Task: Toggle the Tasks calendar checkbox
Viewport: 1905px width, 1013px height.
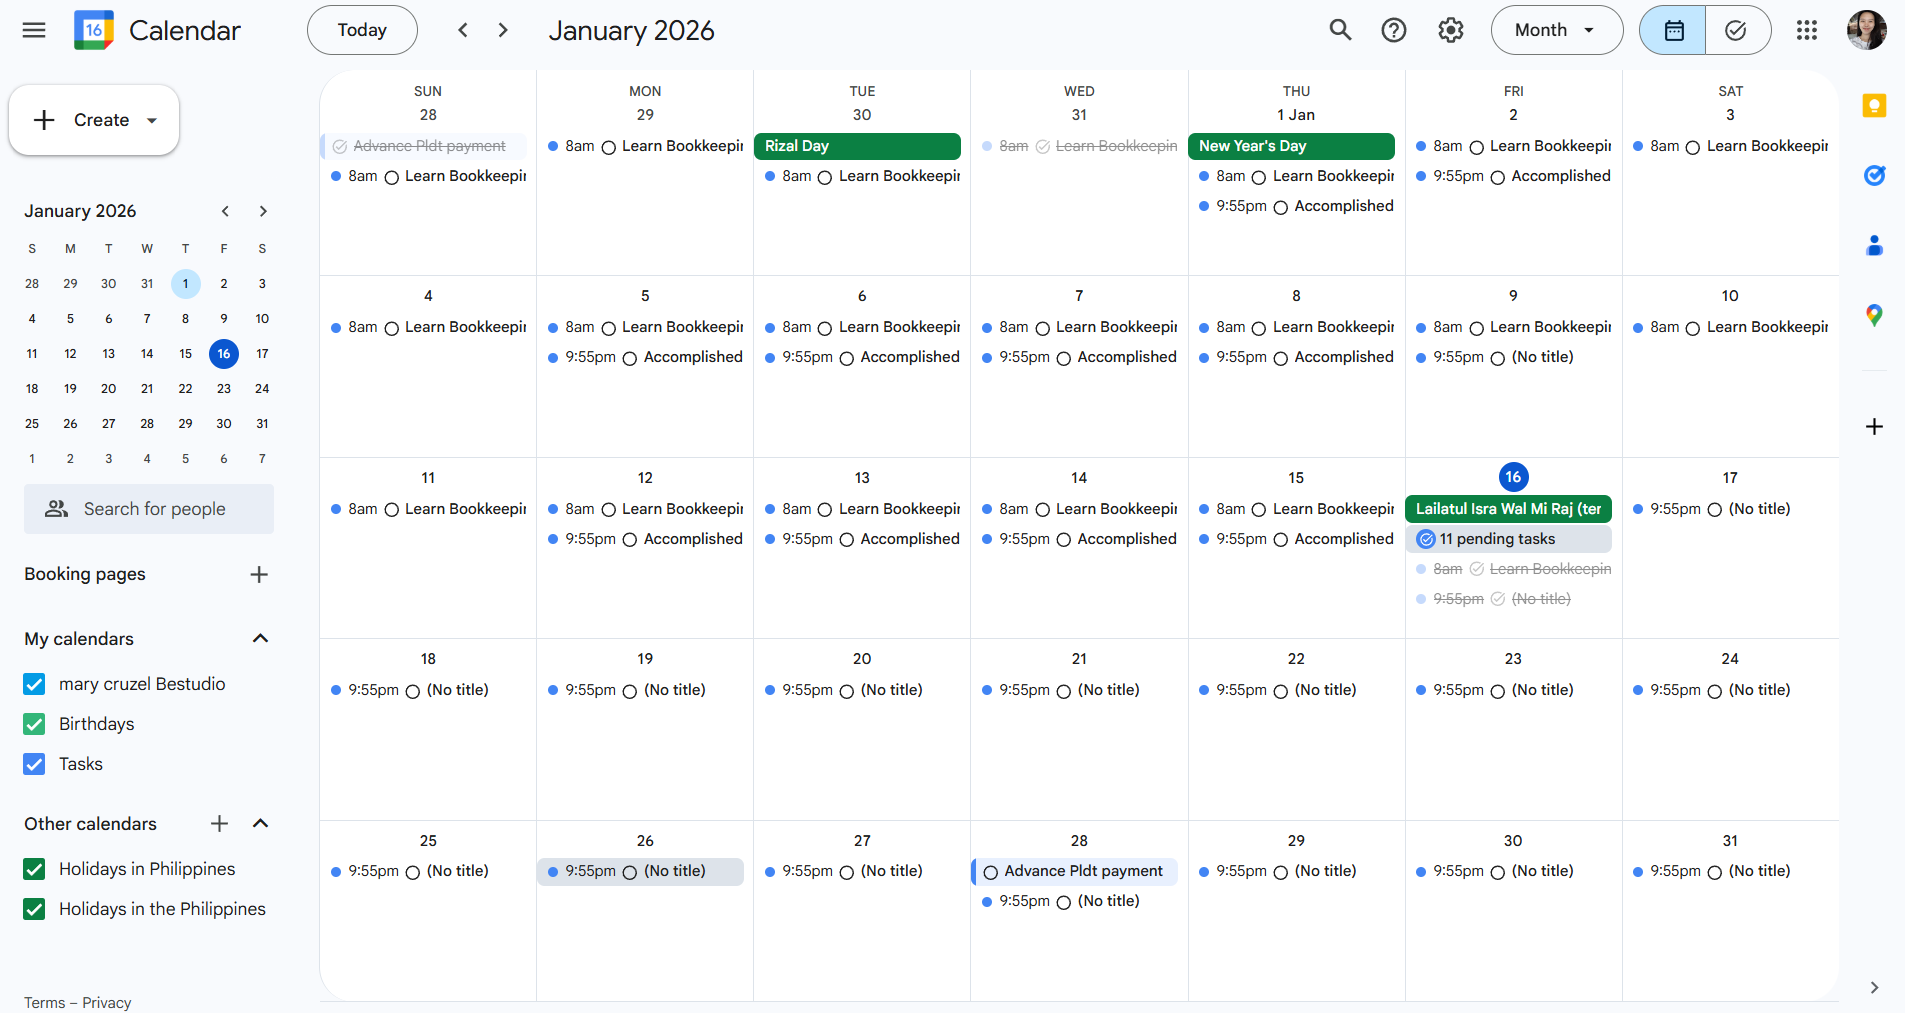Action: pos(34,764)
